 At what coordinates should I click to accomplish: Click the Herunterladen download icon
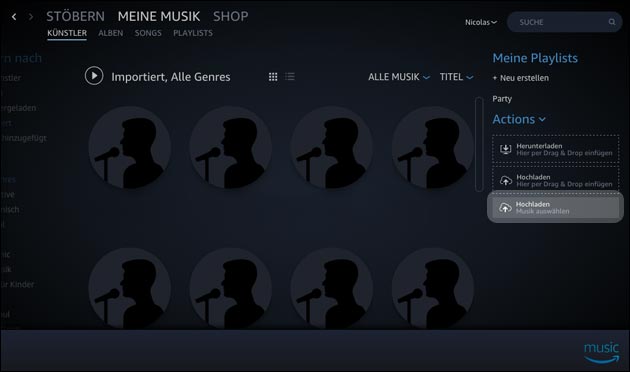click(505, 149)
